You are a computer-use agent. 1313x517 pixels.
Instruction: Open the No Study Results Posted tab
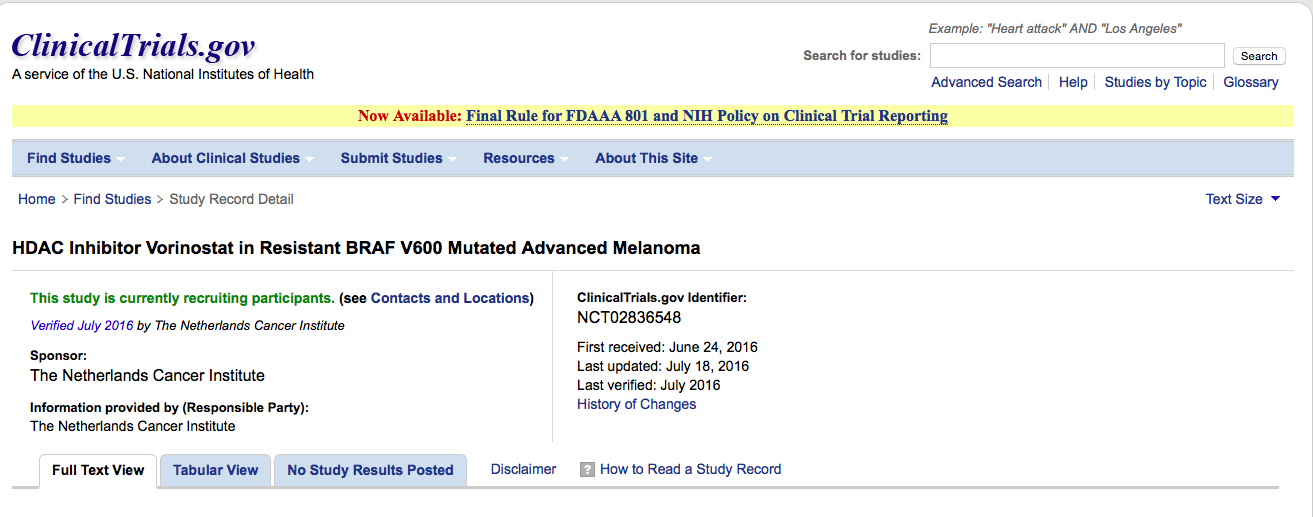pos(370,470)
